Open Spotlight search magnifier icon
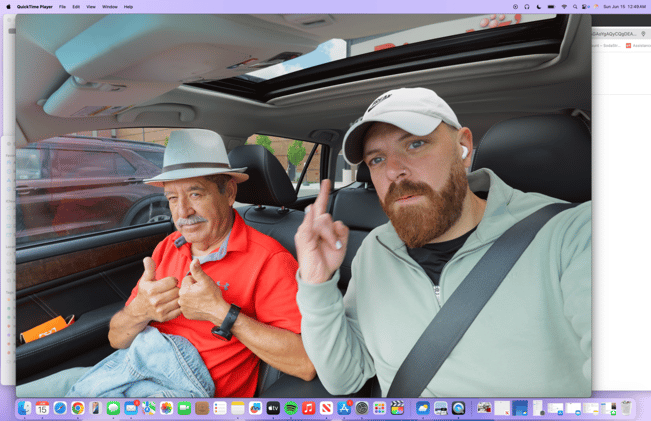The image size is (651, 421). click(x=575, y=7)
